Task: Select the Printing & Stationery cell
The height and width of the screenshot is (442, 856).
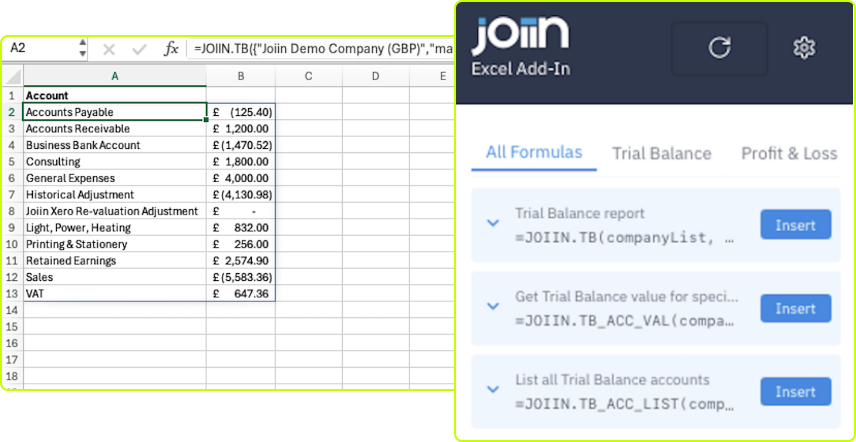Action: pos(115,244)
